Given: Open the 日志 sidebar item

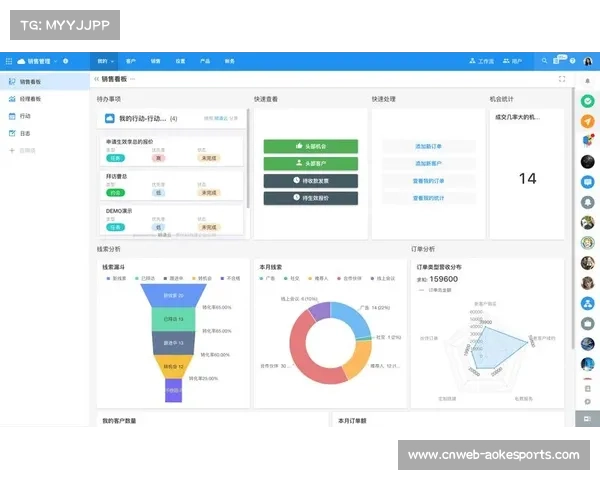Looking at the screenshot, I should (25, 133).
